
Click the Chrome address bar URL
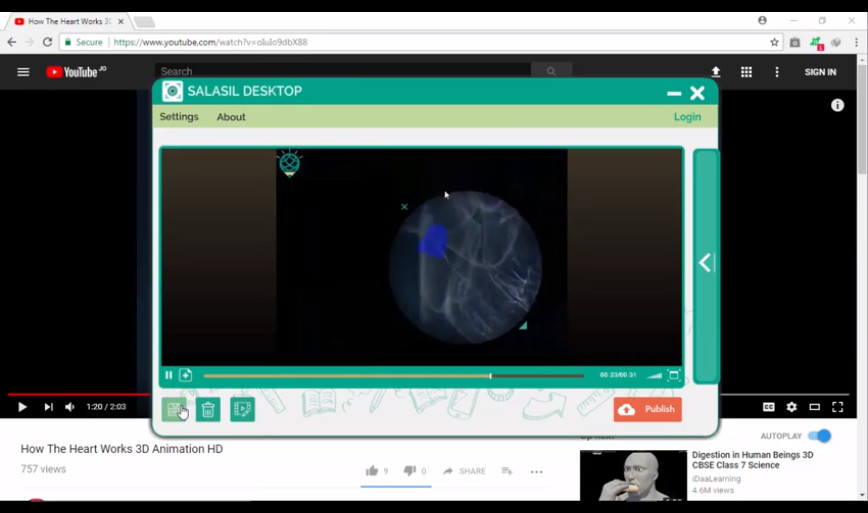210,42
